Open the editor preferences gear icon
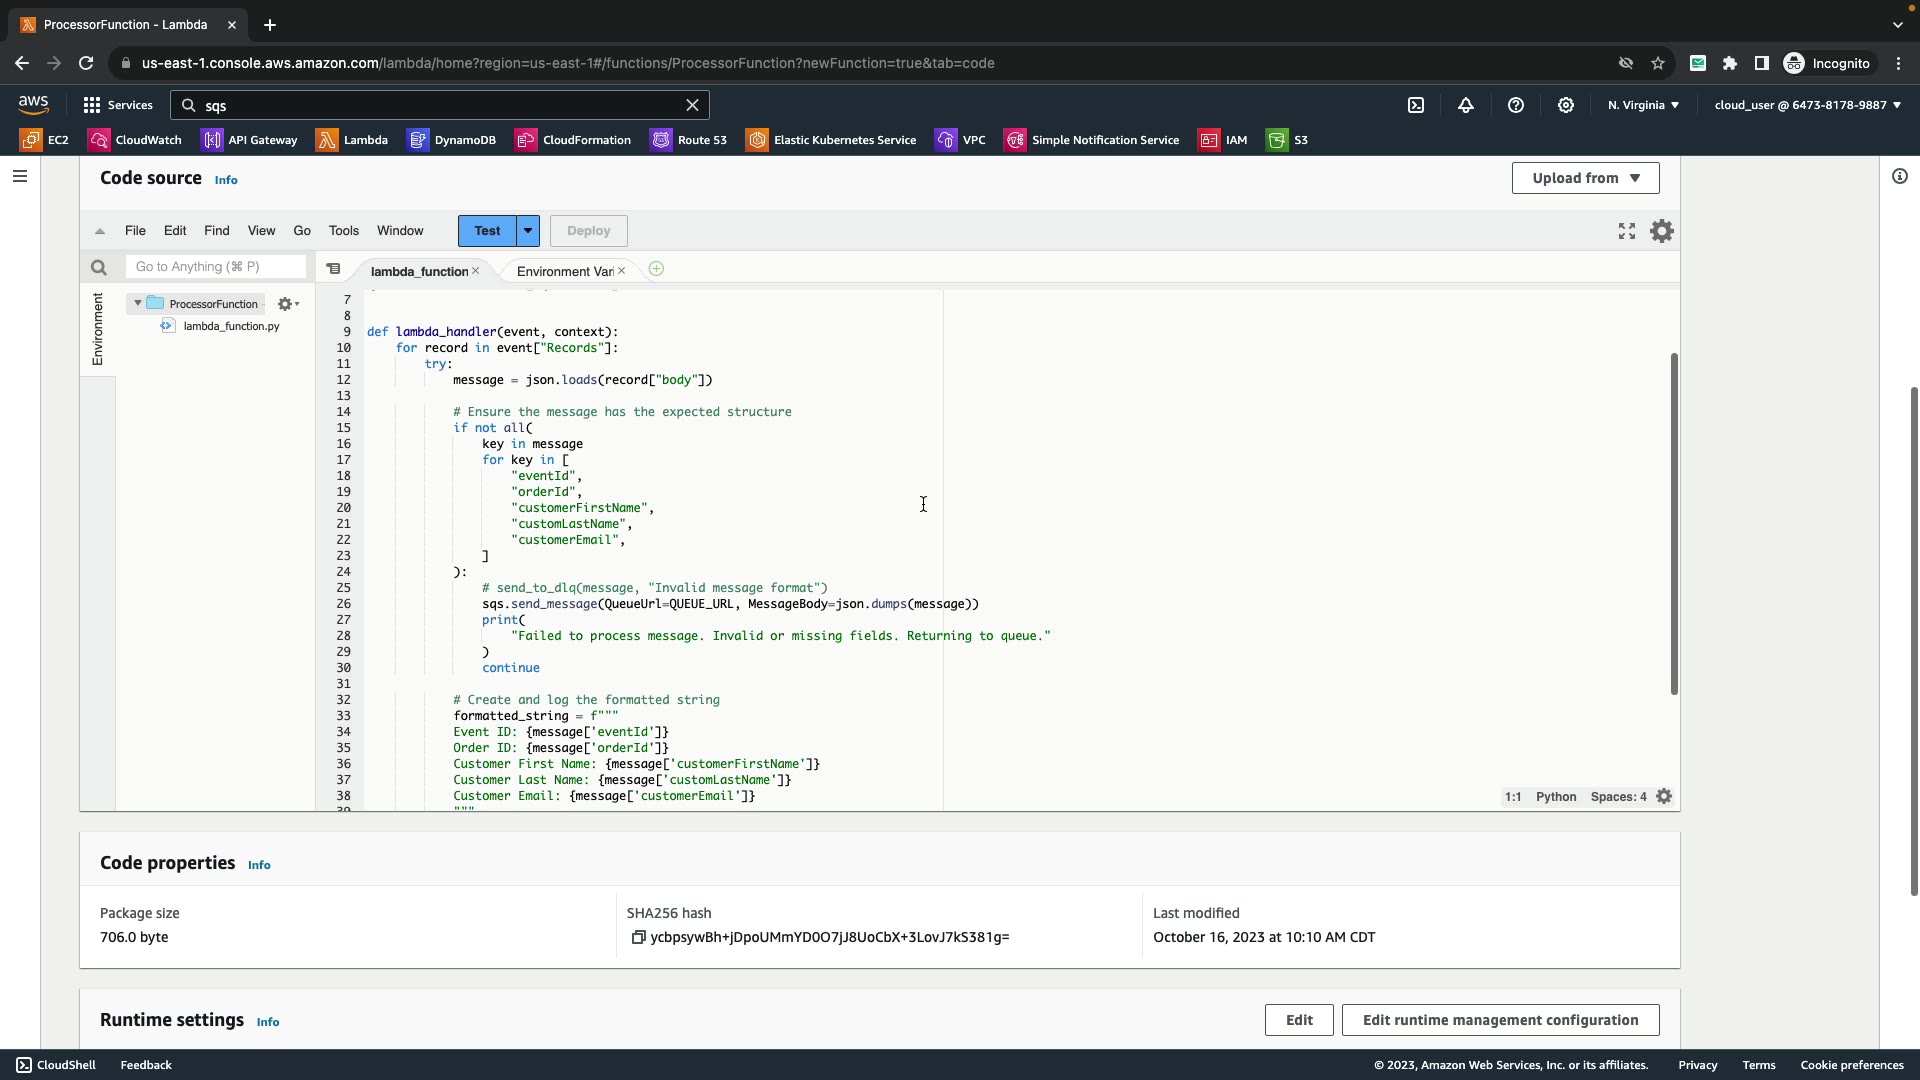 point(1662,231)
